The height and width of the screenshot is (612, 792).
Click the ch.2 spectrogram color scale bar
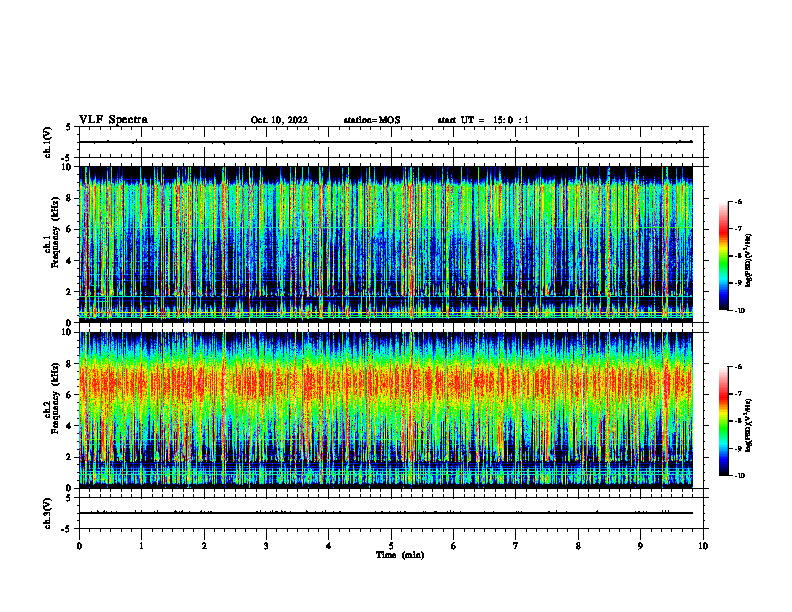[x=723, y=421]
